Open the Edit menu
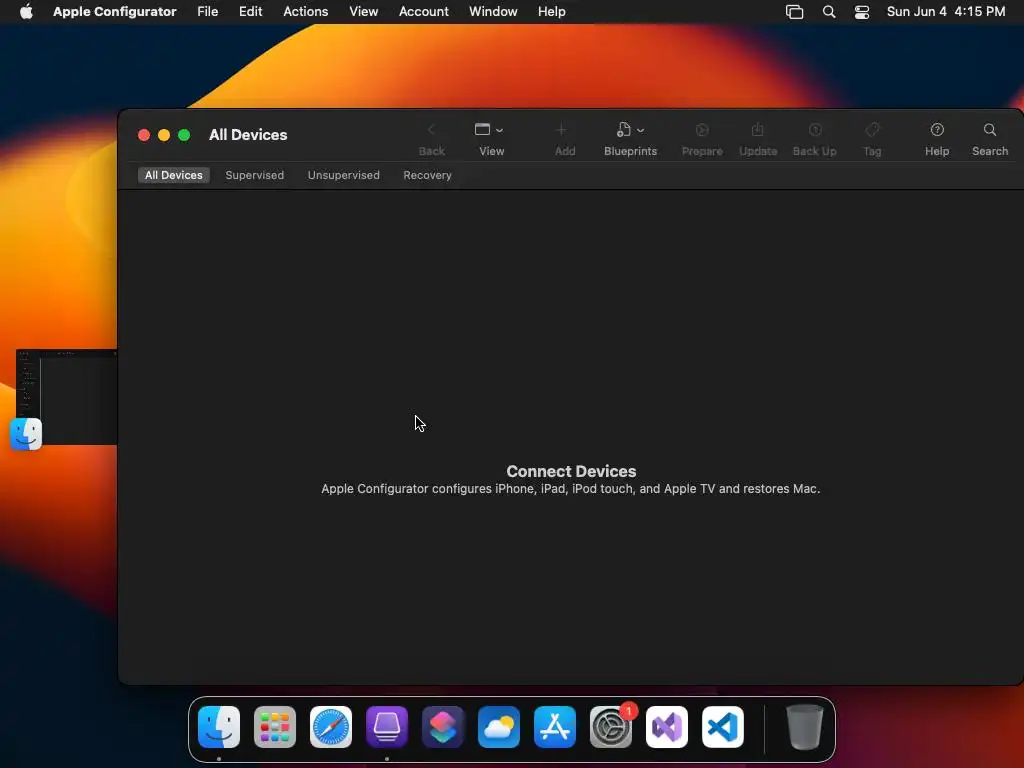Viewport: 1024px width, 768px height. tap(250, 11)
